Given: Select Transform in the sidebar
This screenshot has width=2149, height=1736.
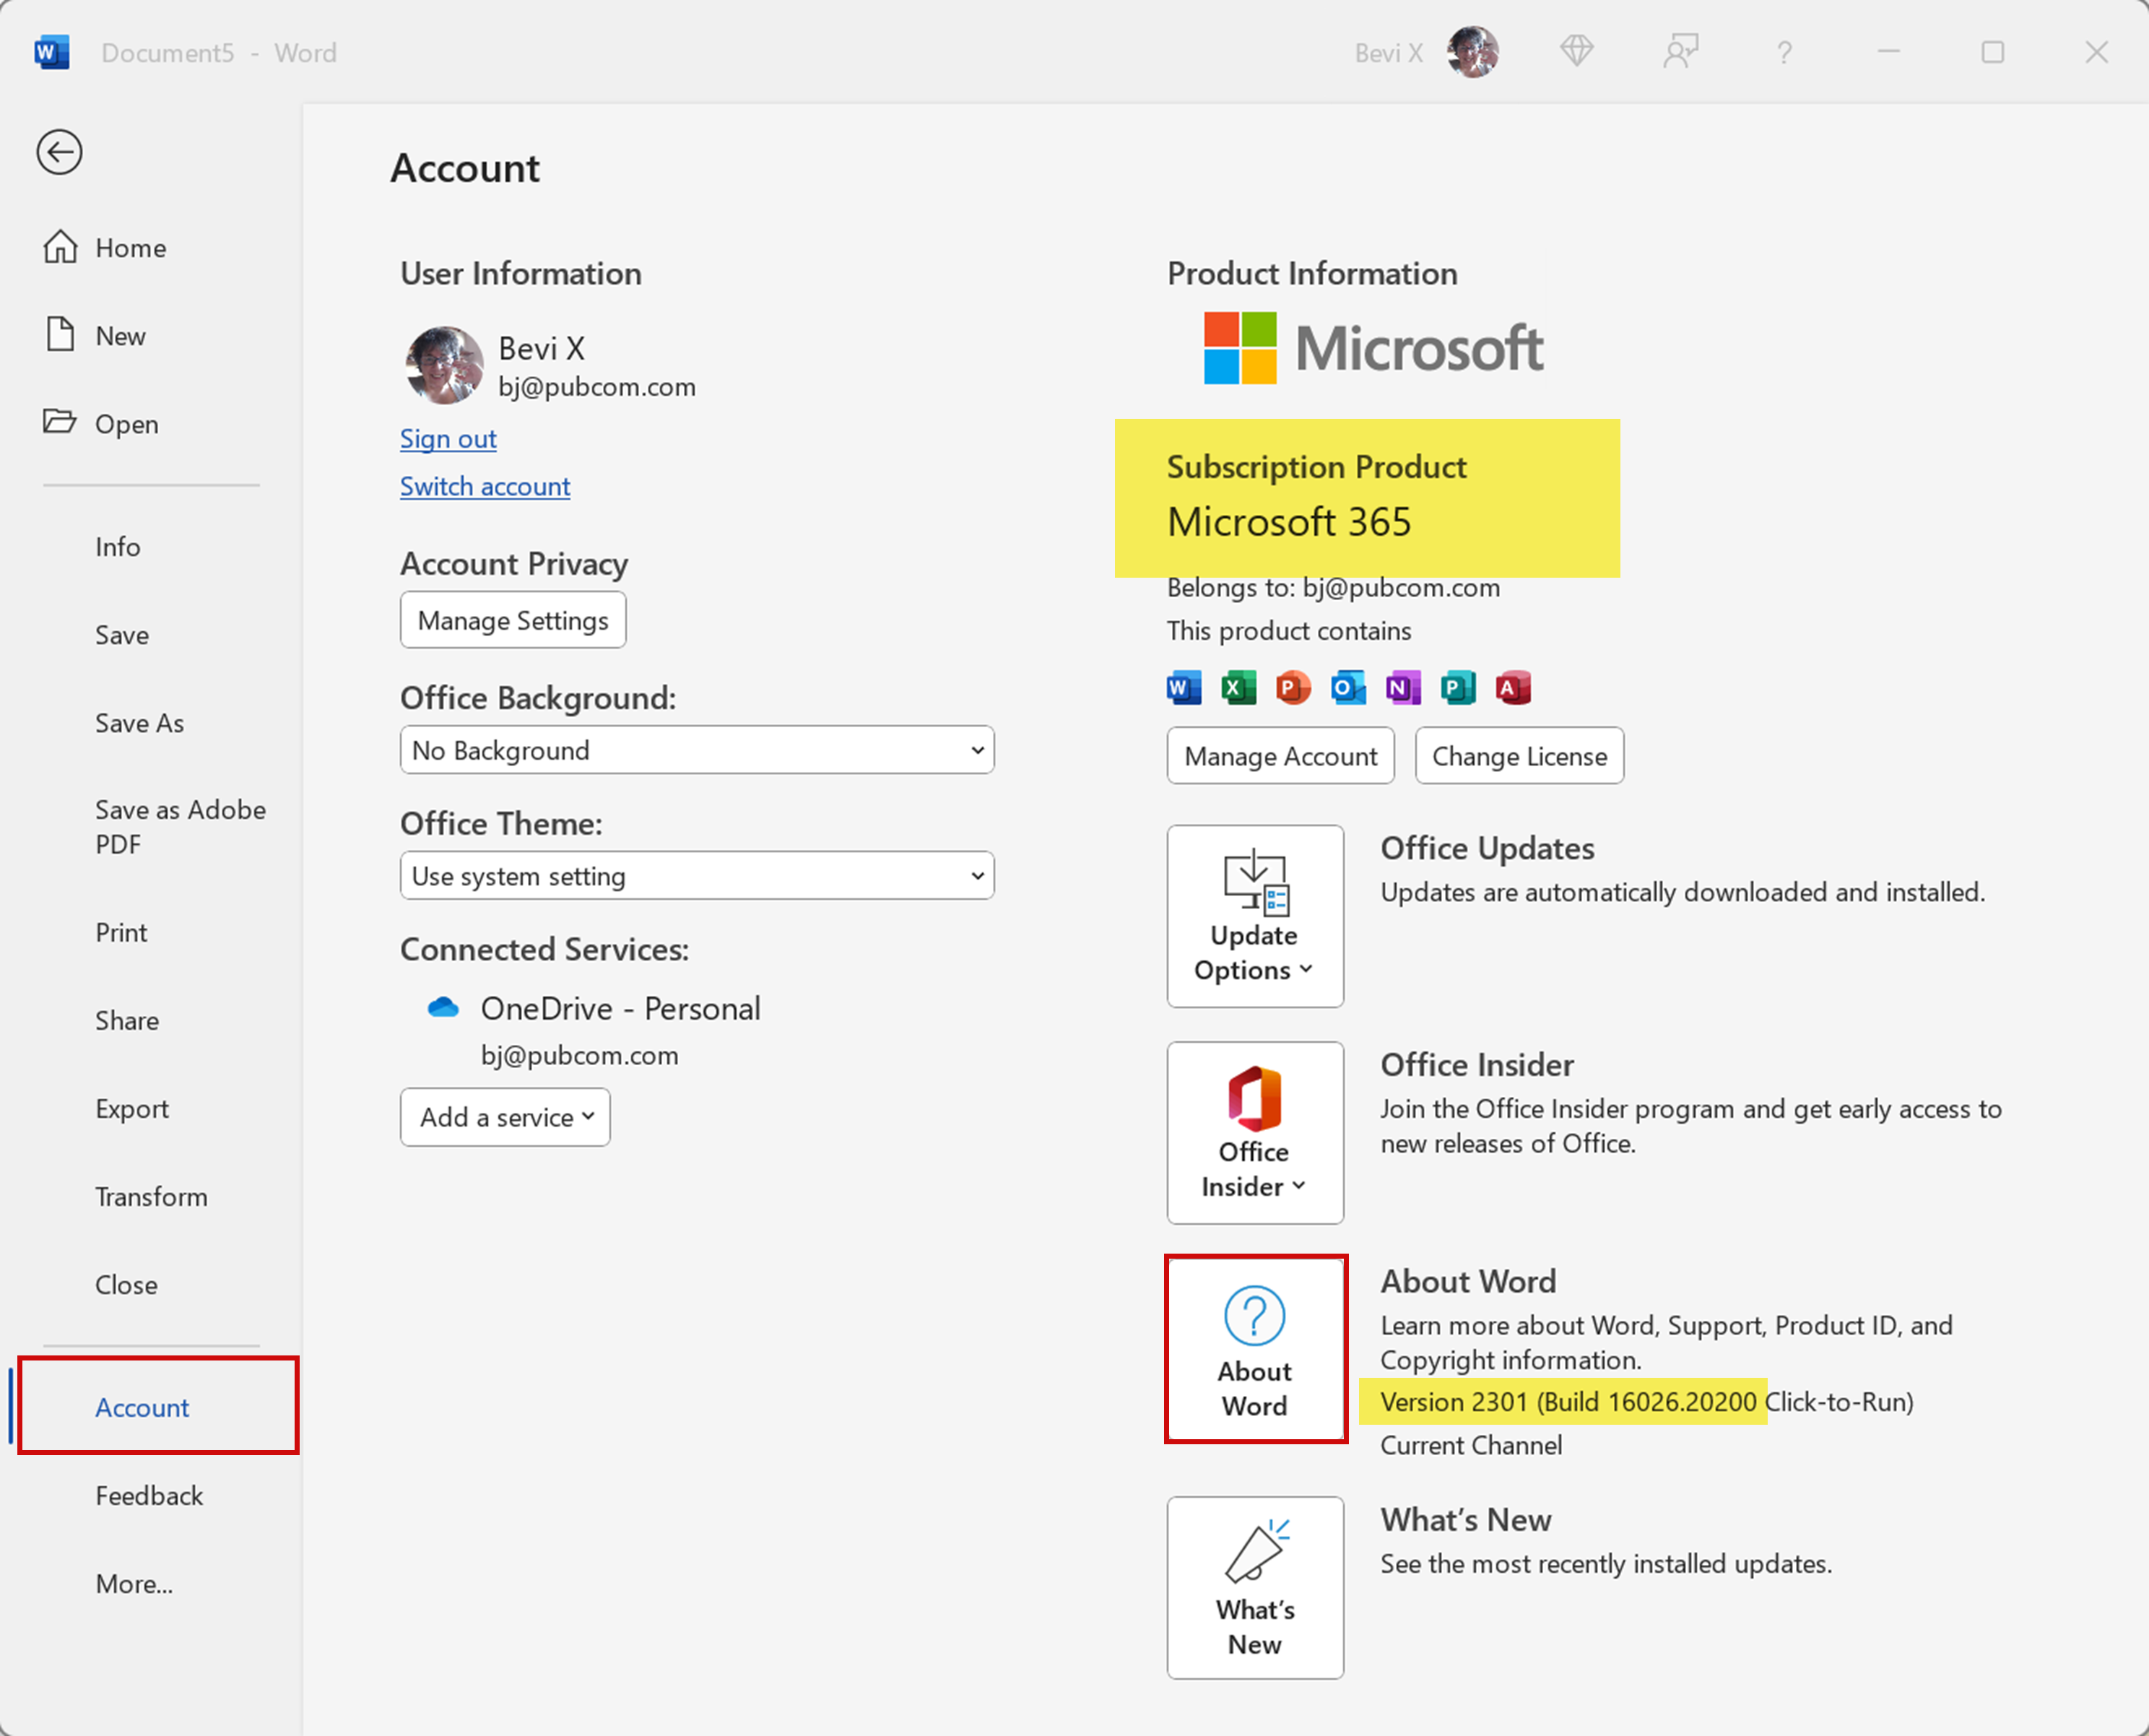Looking at the screenshot, I should (x=151, y=1197).
